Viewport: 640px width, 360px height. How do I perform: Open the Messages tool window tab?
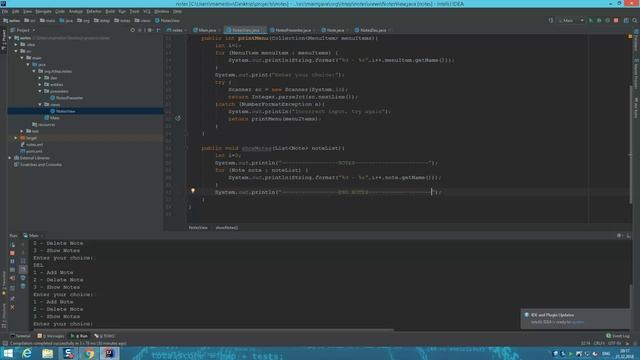tap(51, 336)
